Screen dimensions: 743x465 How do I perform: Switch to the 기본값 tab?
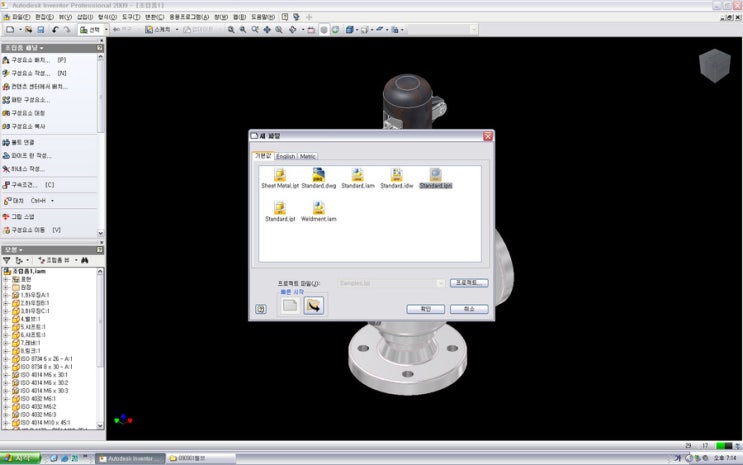pos(263,155)
